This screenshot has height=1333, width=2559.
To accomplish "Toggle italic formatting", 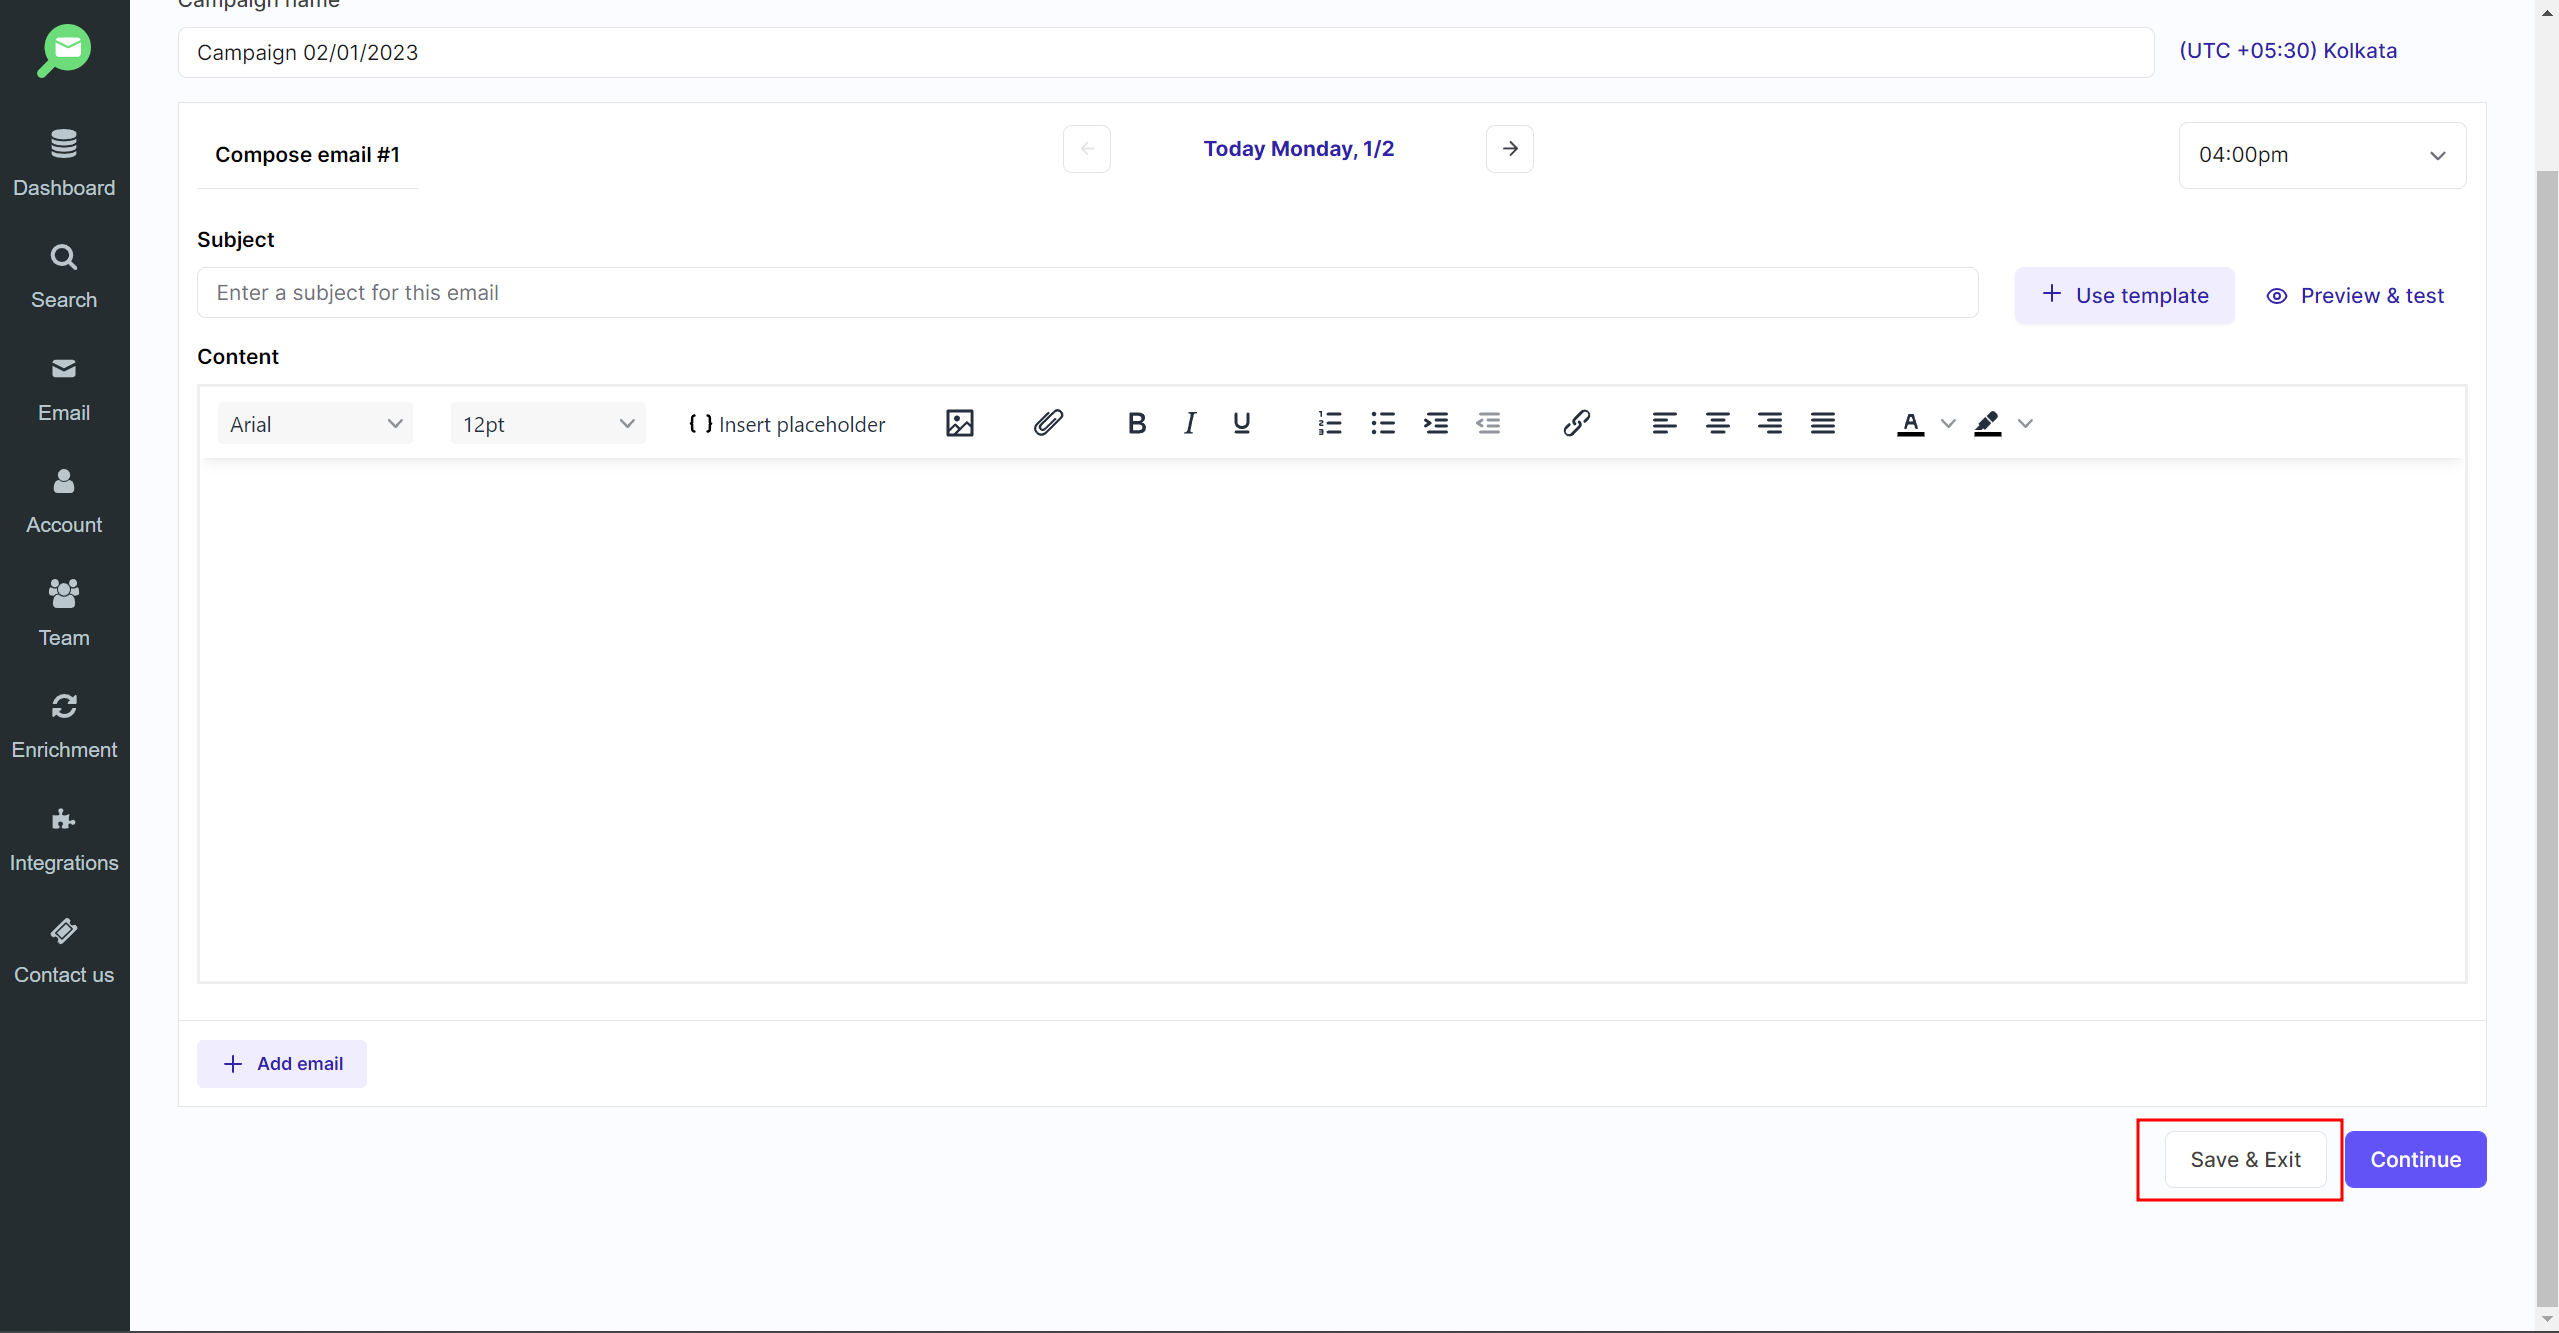I will click(1189, 423).
